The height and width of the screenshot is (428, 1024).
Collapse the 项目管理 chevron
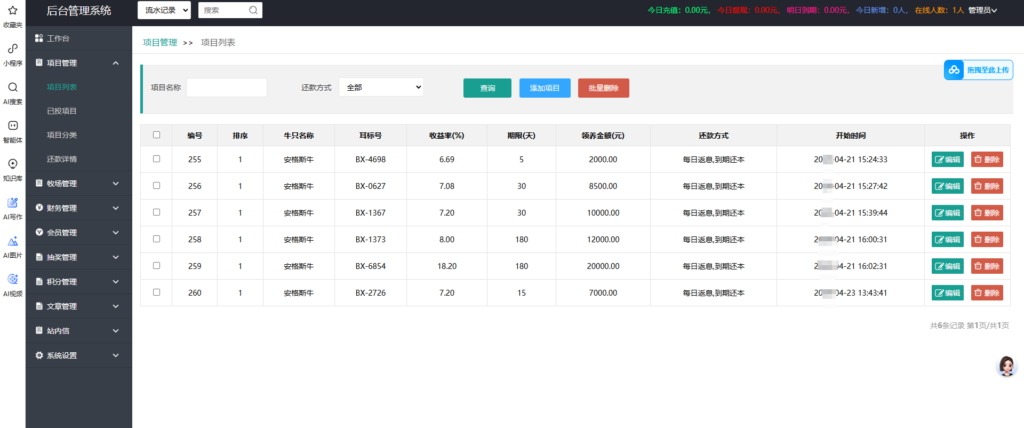(116, 63)
